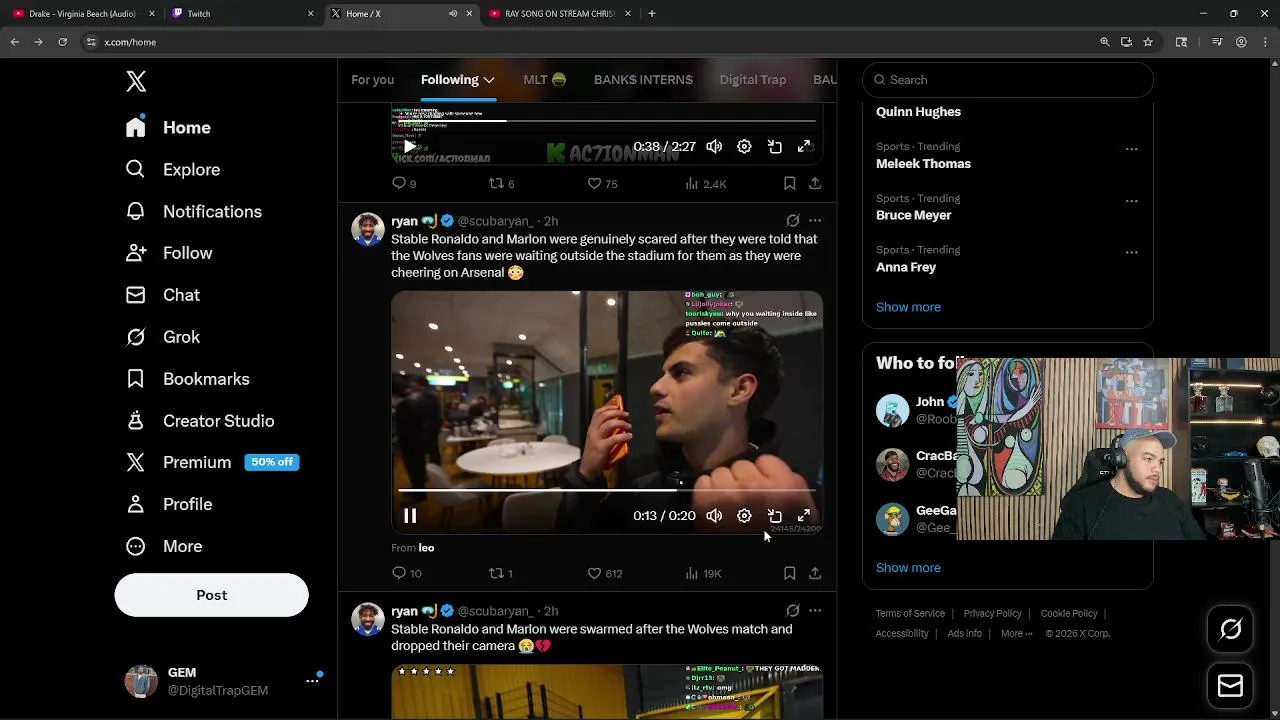Open Grok in the sidebar
1280x720 pixels.
162,338
